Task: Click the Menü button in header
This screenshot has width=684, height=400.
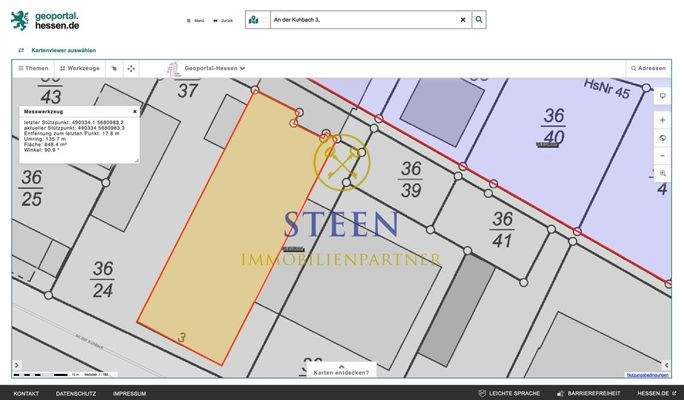Action: (195, 20)
